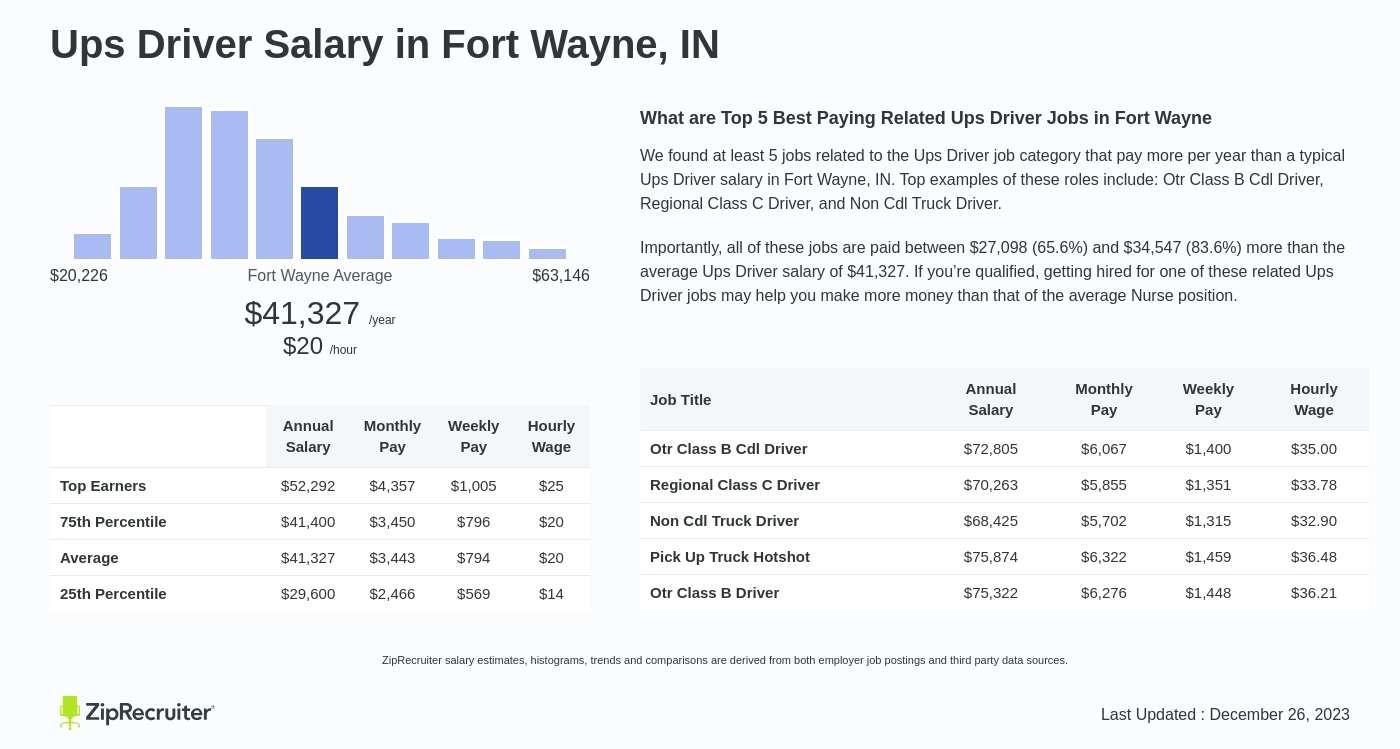Click 'Hourly Wage' header in related jobs table
Viewport: 1400px width, 749px height.
pos(1314,399)
